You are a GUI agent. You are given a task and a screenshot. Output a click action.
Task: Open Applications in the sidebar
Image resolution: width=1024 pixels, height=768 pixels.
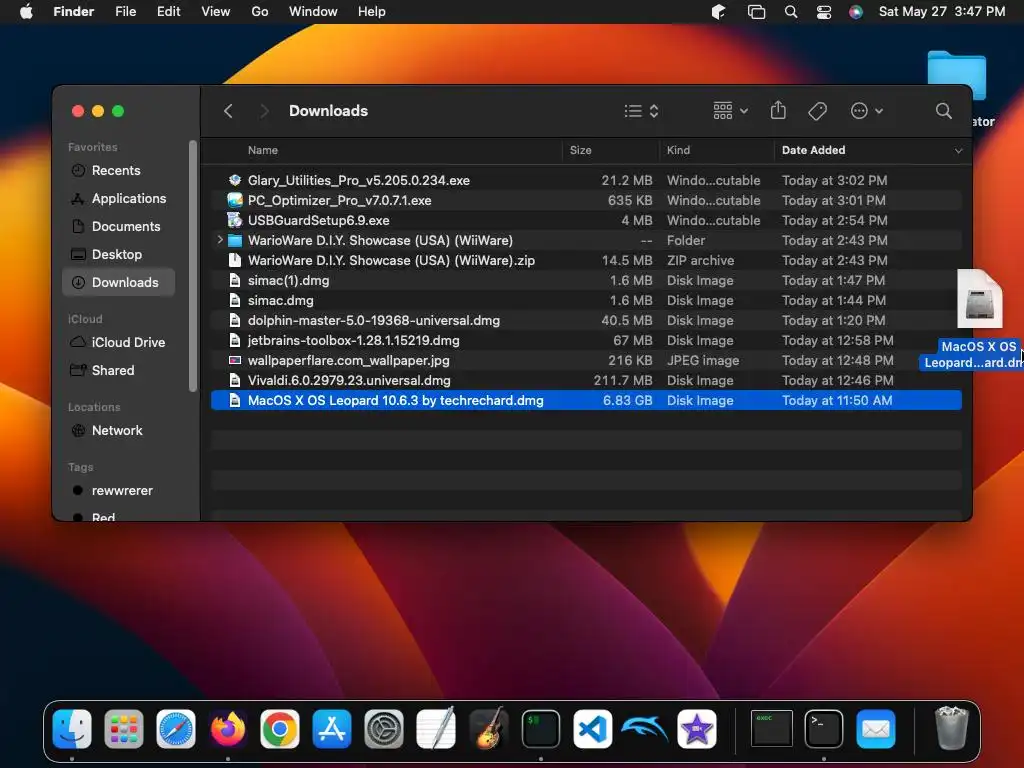pos(118,199)
